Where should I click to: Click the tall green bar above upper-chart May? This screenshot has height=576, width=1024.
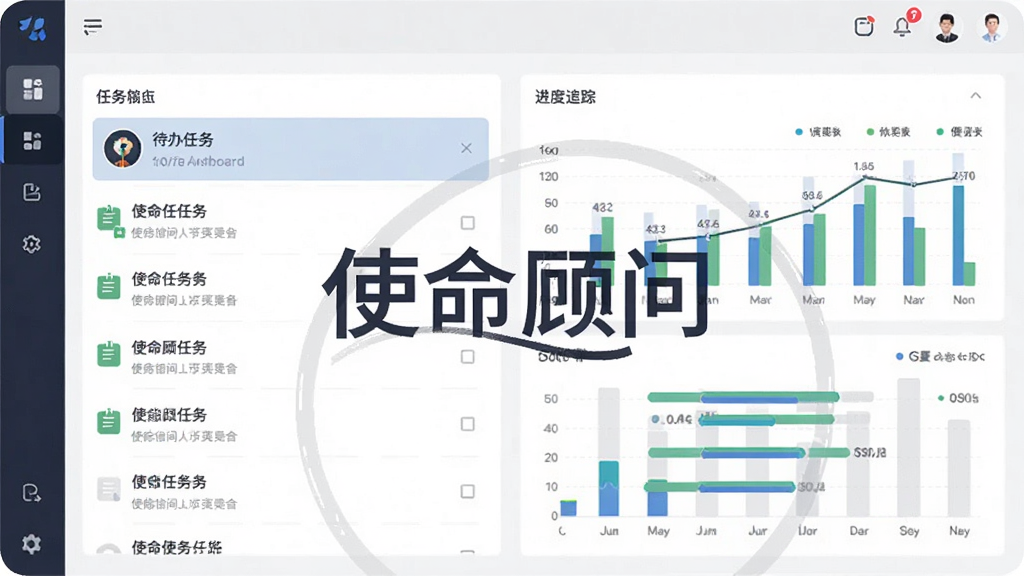click(870, 235)
